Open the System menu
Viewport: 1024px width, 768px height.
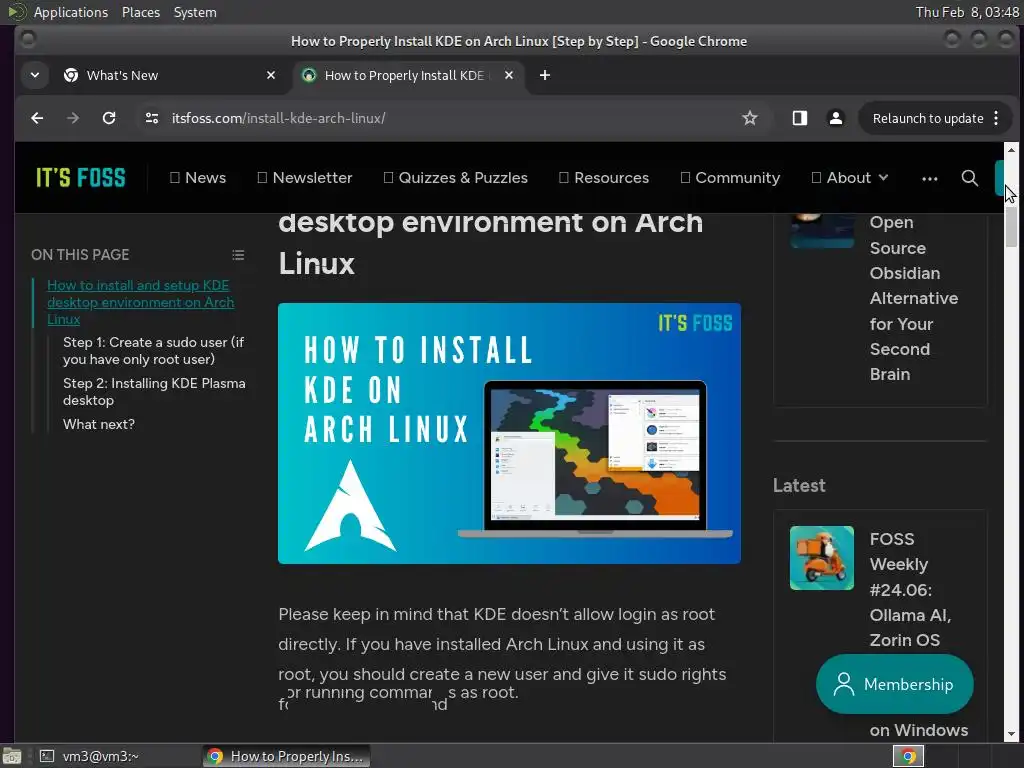195,12
